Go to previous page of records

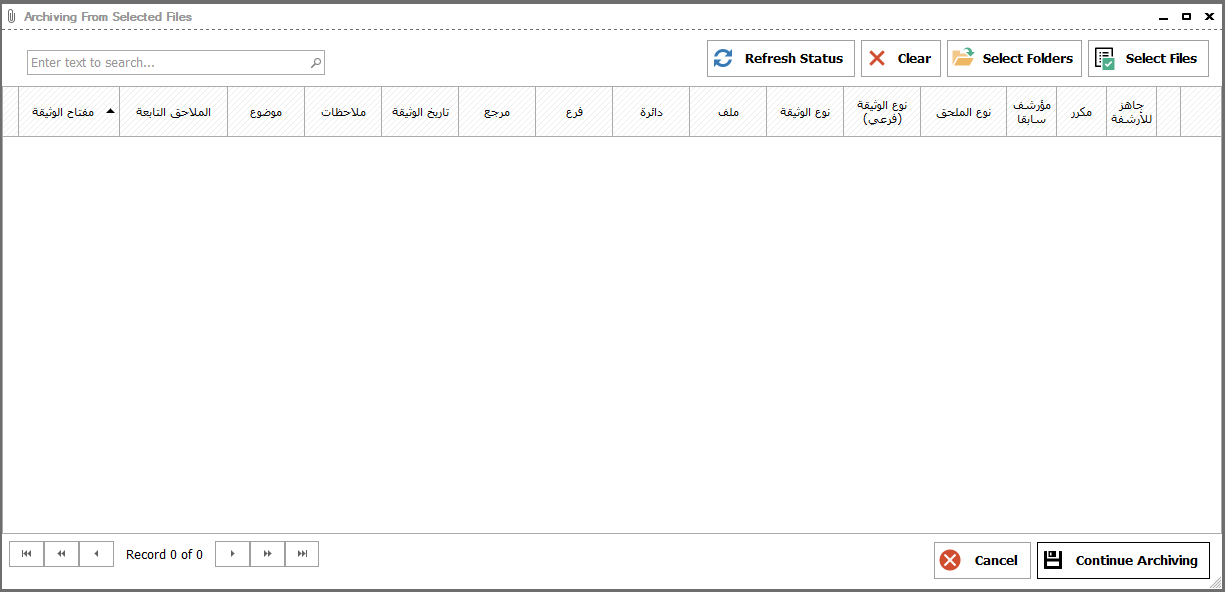(62, 554)
